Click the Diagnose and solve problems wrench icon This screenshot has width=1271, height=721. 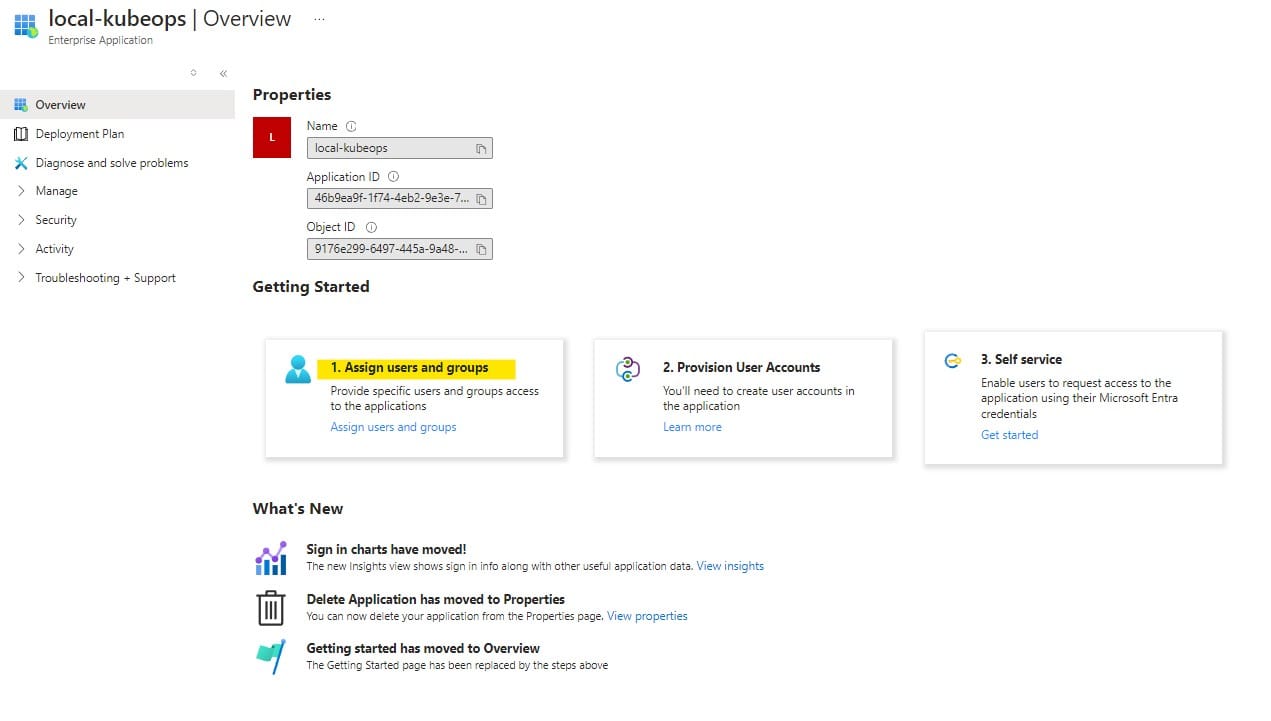21,163
